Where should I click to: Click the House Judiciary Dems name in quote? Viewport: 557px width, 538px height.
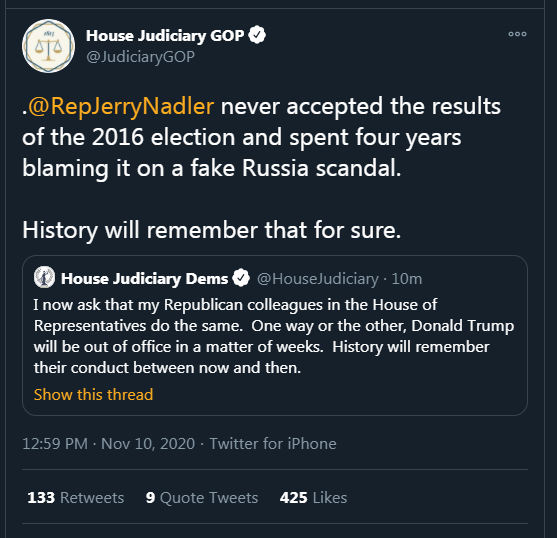point(144,279)
